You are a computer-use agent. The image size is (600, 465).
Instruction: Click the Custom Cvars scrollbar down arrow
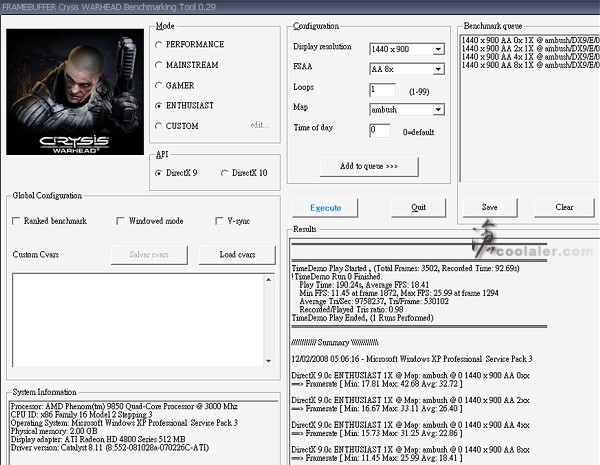tap(269, 361)
